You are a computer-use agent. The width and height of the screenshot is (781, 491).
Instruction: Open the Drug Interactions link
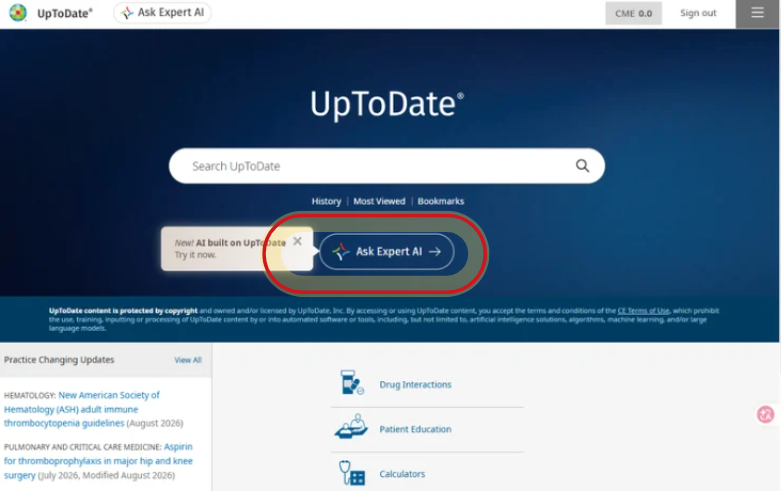tap(415, 384)
